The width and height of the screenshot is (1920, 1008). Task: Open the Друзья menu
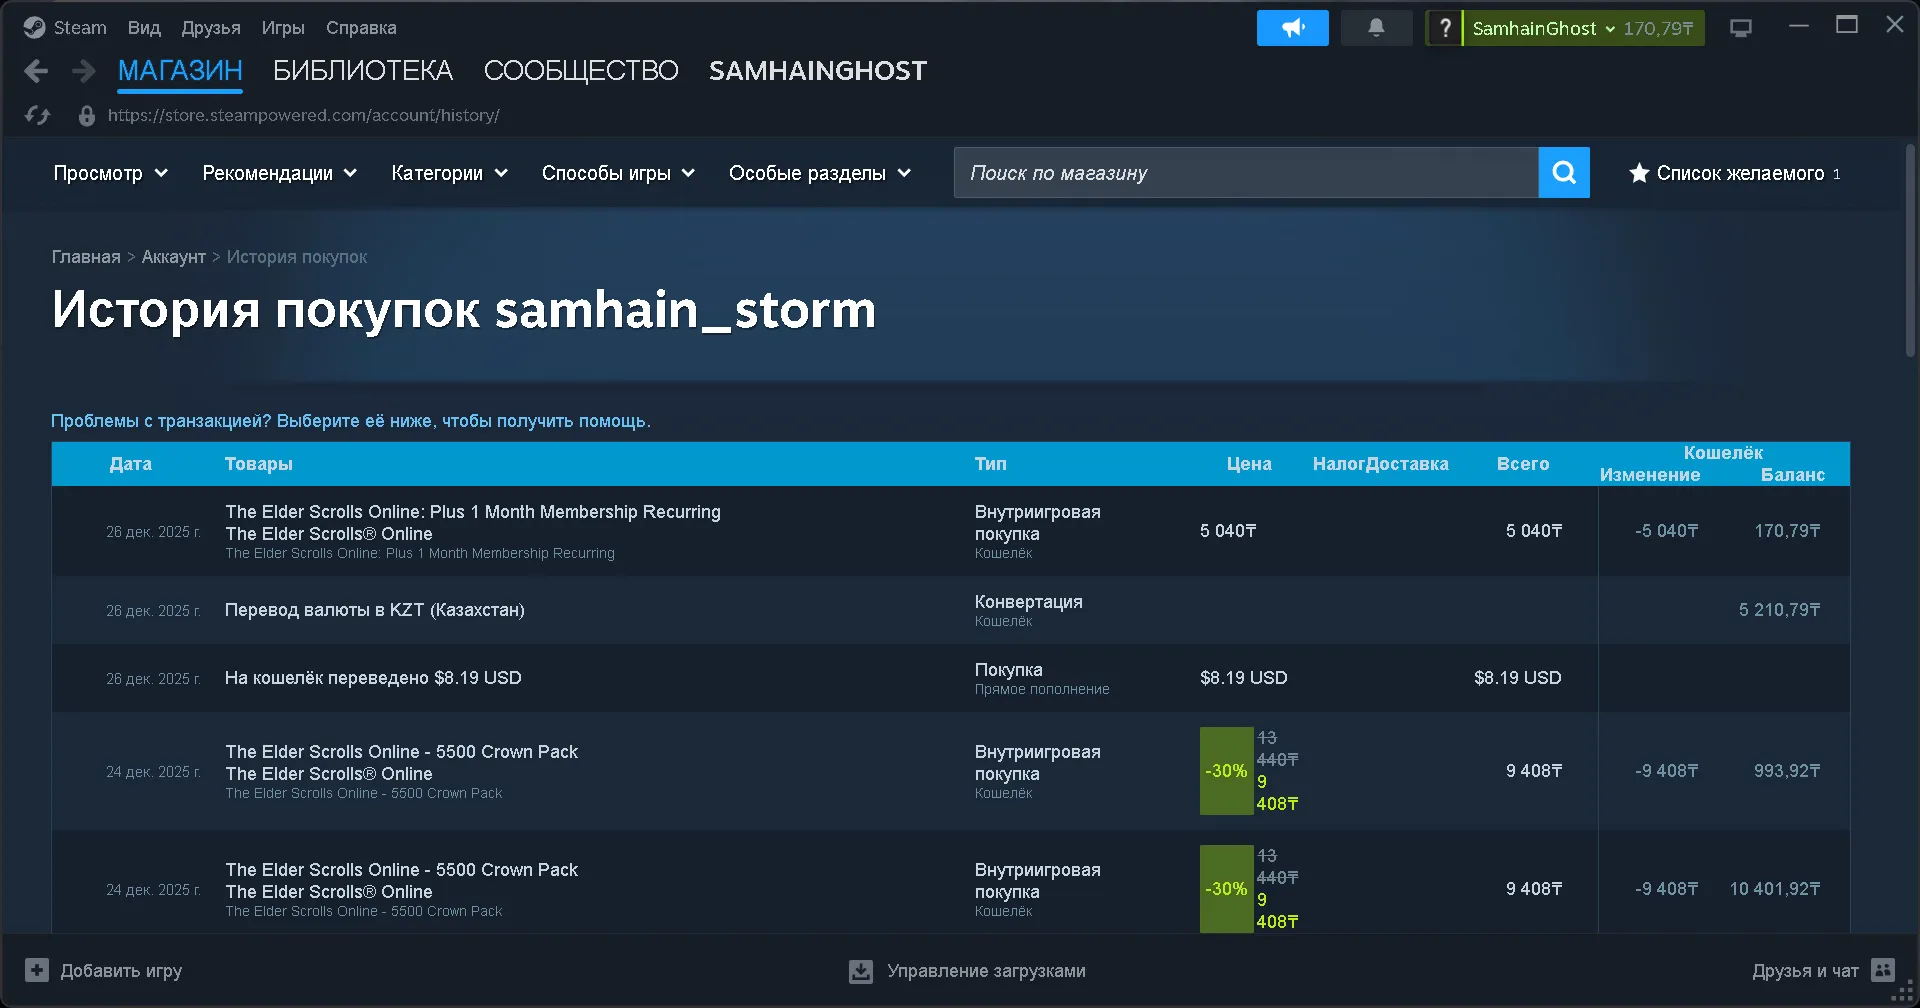pyautogui.click(x=211, y=28)
